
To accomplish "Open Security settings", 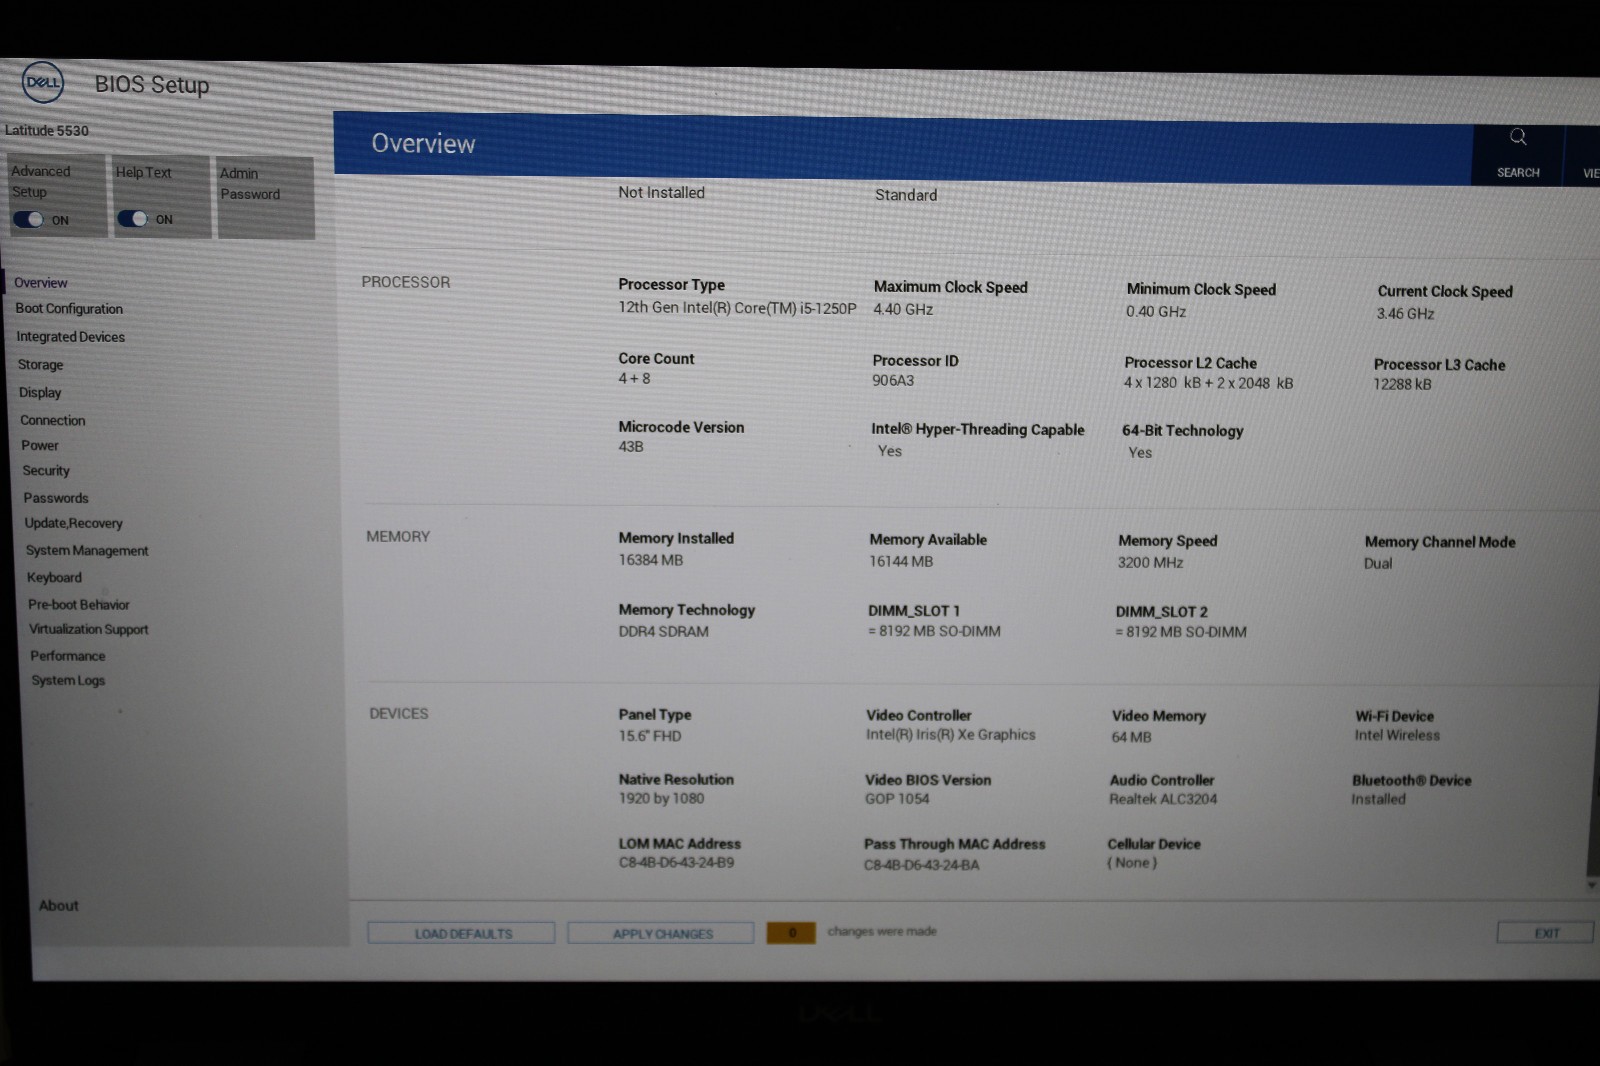I will tap(46, 471).
